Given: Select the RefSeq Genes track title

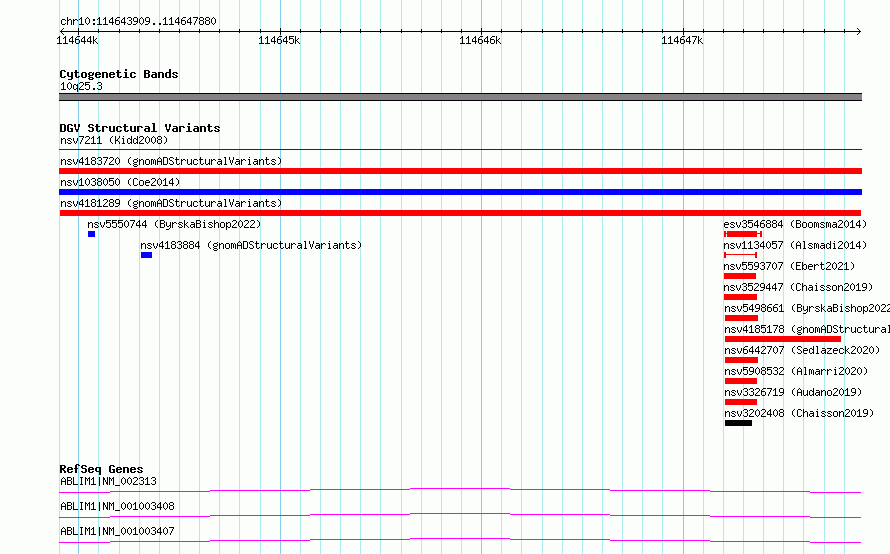Looking at the screenshot, I should point(101,469).
